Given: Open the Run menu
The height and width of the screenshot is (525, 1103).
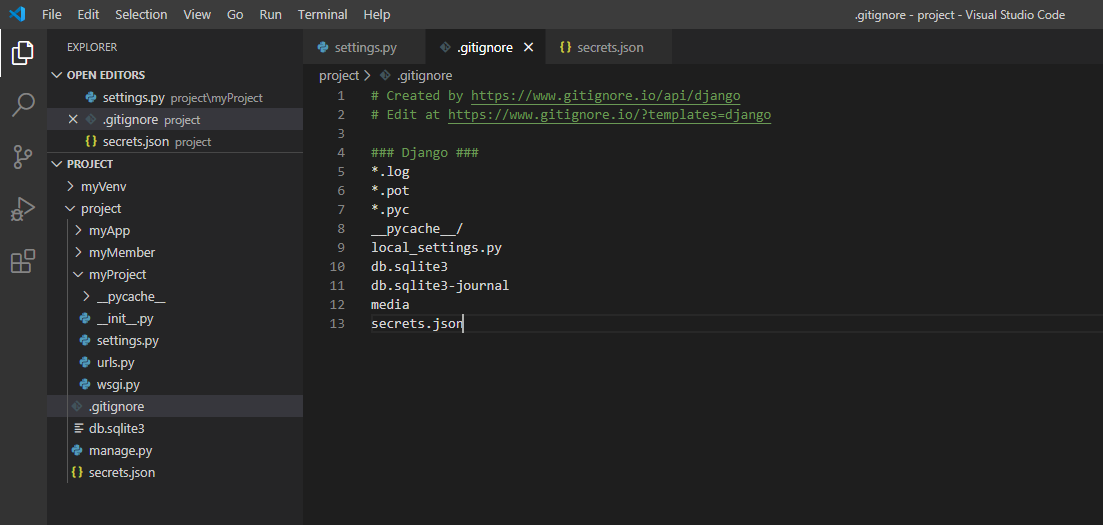Looking at the screenshot, I should coord(270,14).
